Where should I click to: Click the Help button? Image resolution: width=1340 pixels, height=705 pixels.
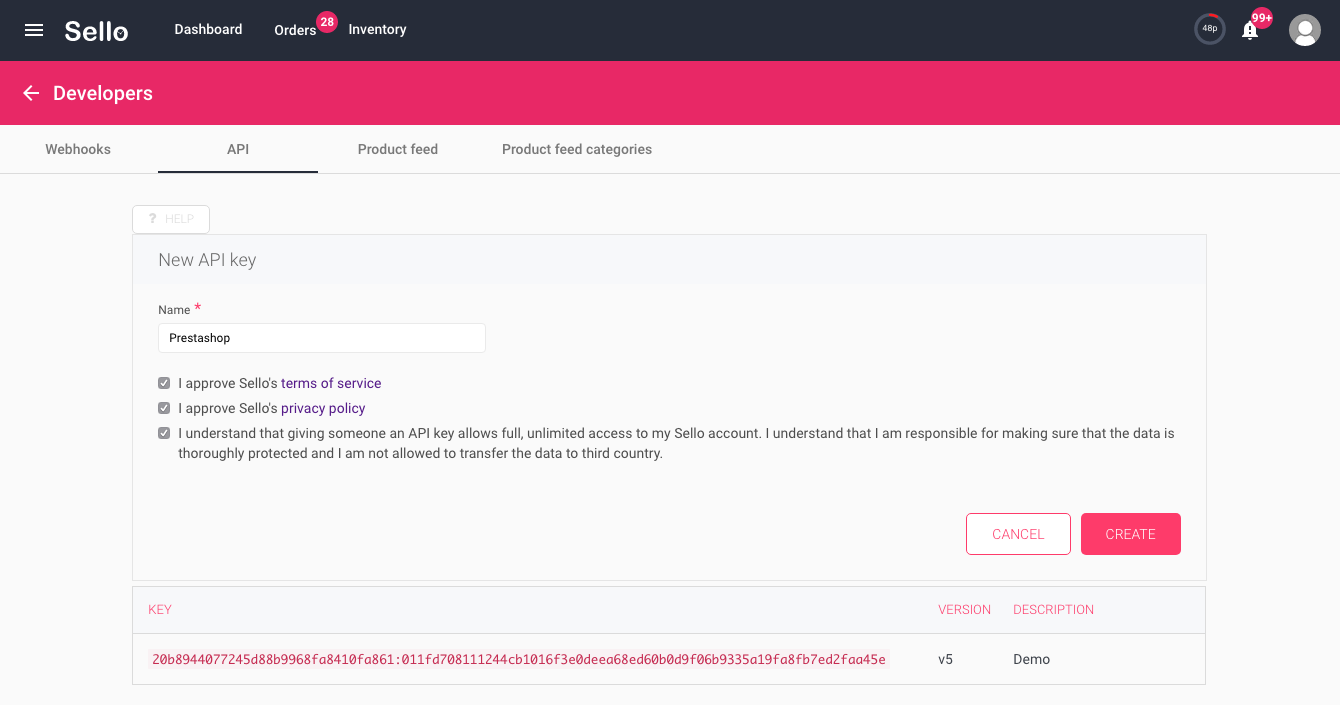click(171, 219)
